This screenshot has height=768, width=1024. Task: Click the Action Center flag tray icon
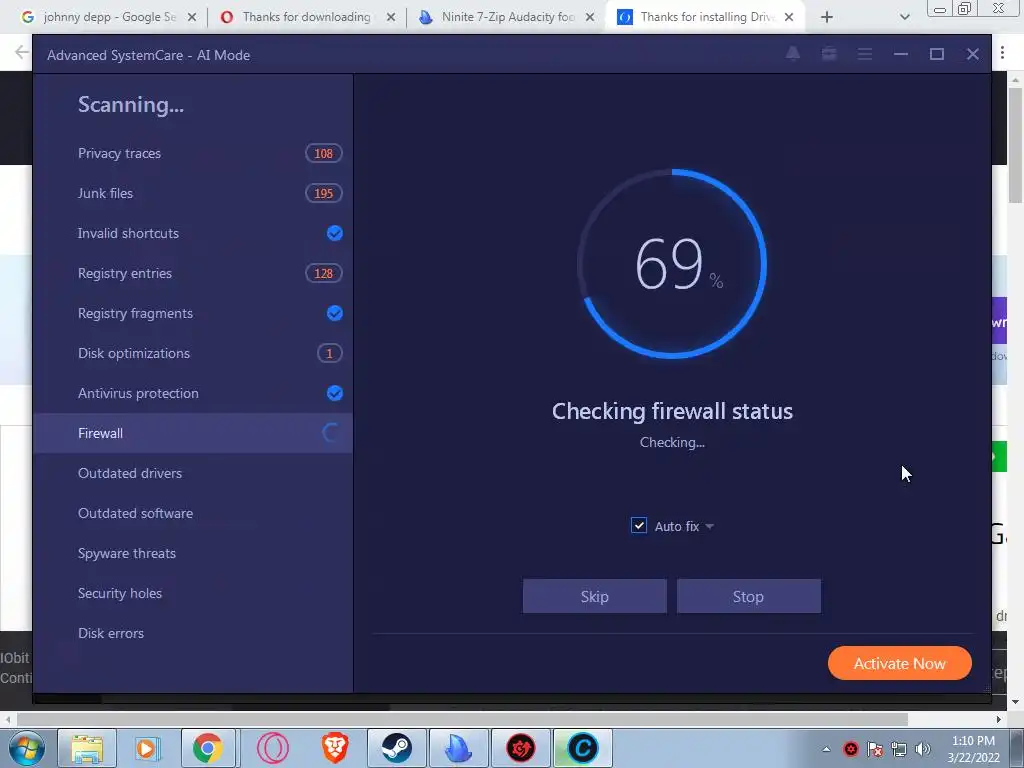(x=874, y=749)
